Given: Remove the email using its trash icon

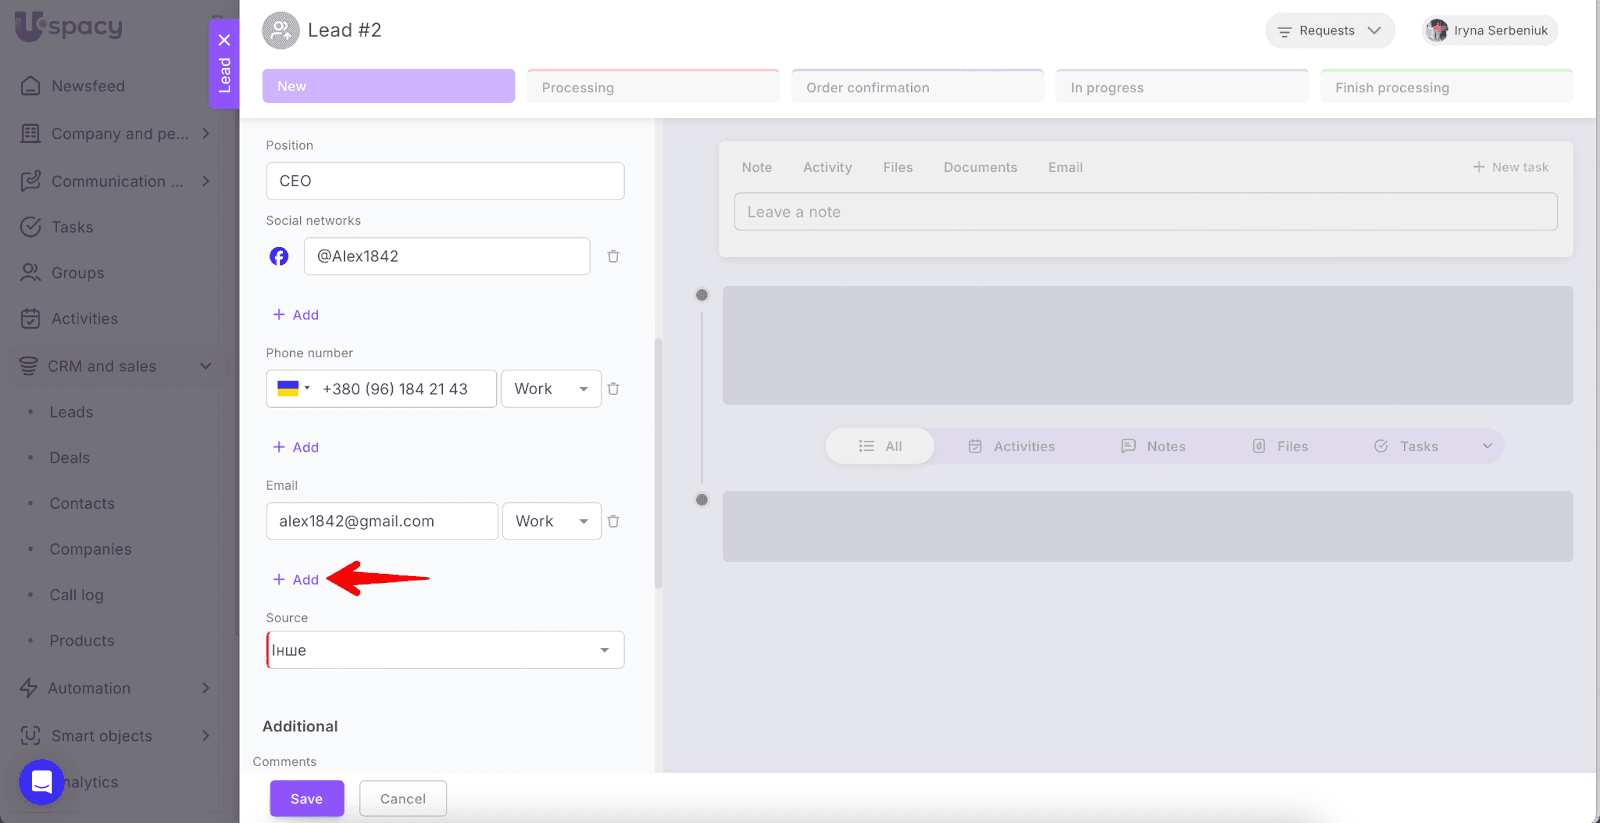Looking at the screenshot, I should click(x=613, y=521).
